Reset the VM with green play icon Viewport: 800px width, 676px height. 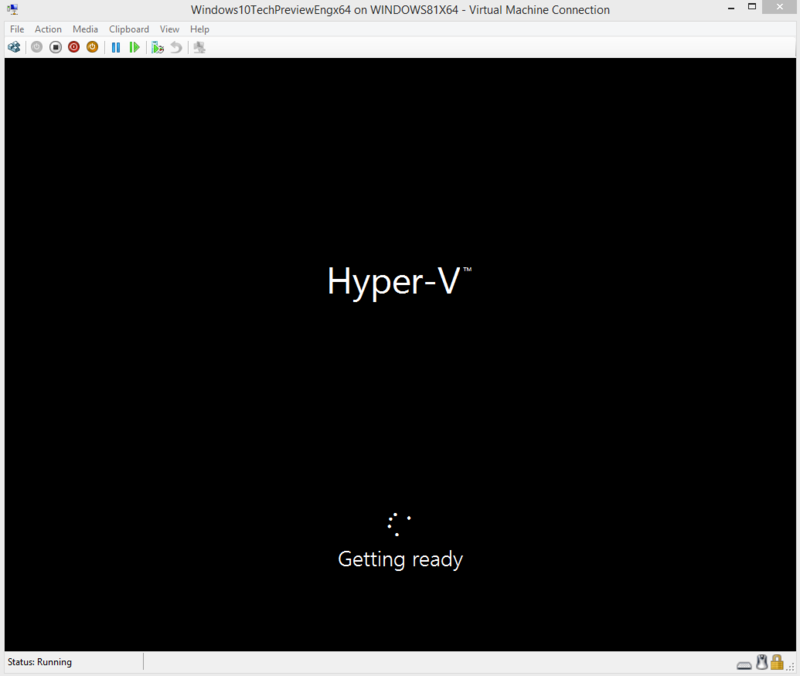coord(134,47)
